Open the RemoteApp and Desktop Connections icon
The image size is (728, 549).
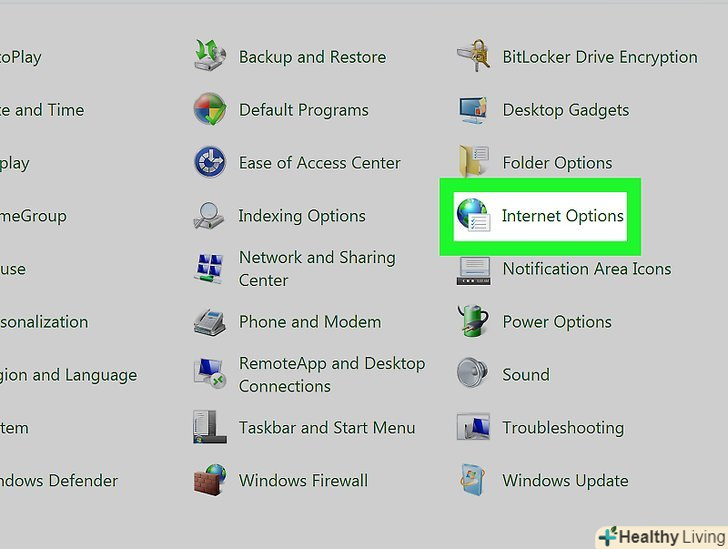point(210,374)
